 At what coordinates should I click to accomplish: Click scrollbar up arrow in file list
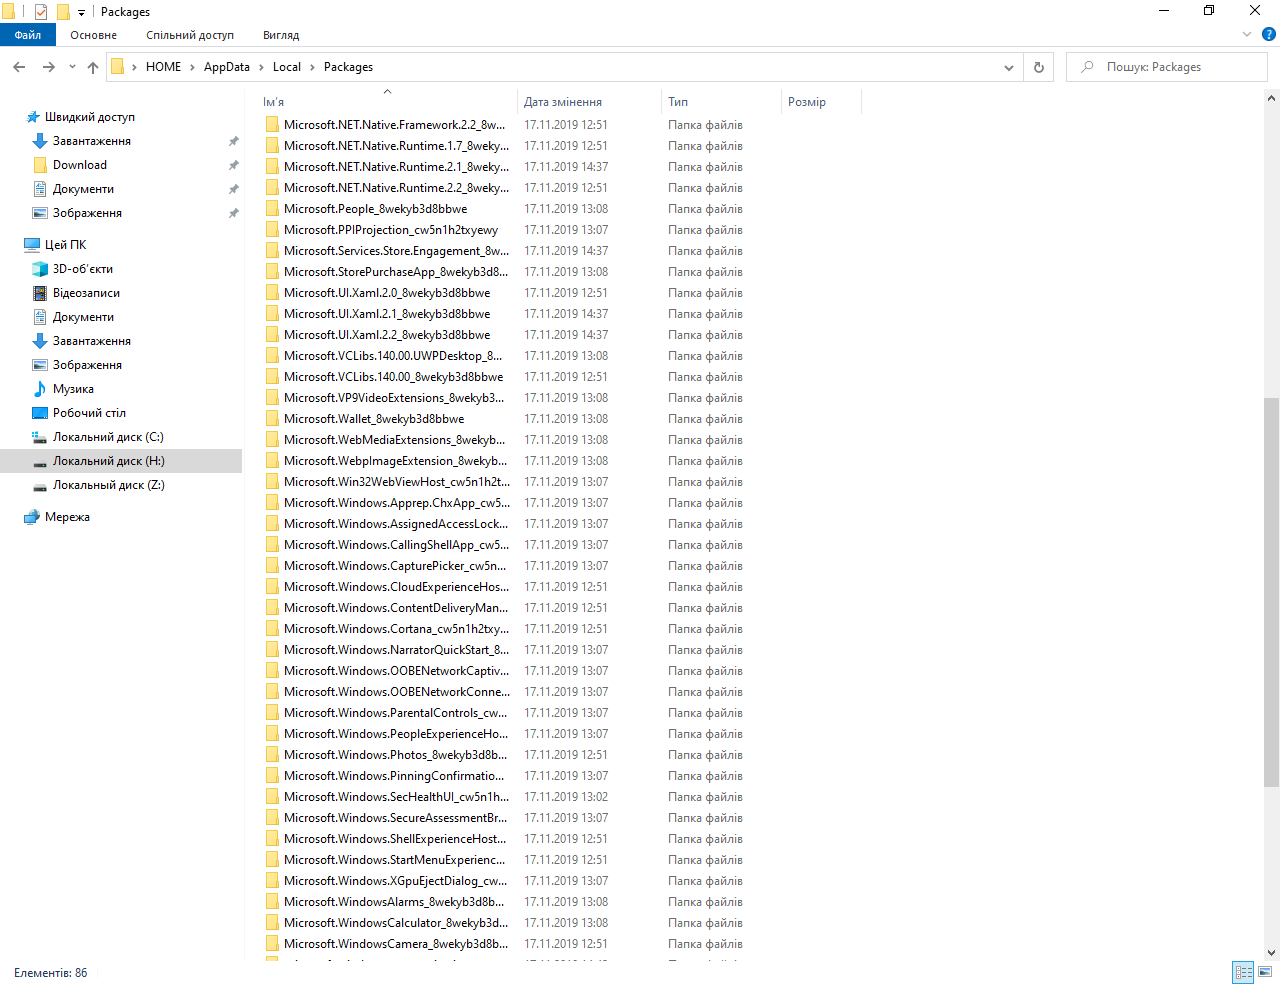point(1272,98)
